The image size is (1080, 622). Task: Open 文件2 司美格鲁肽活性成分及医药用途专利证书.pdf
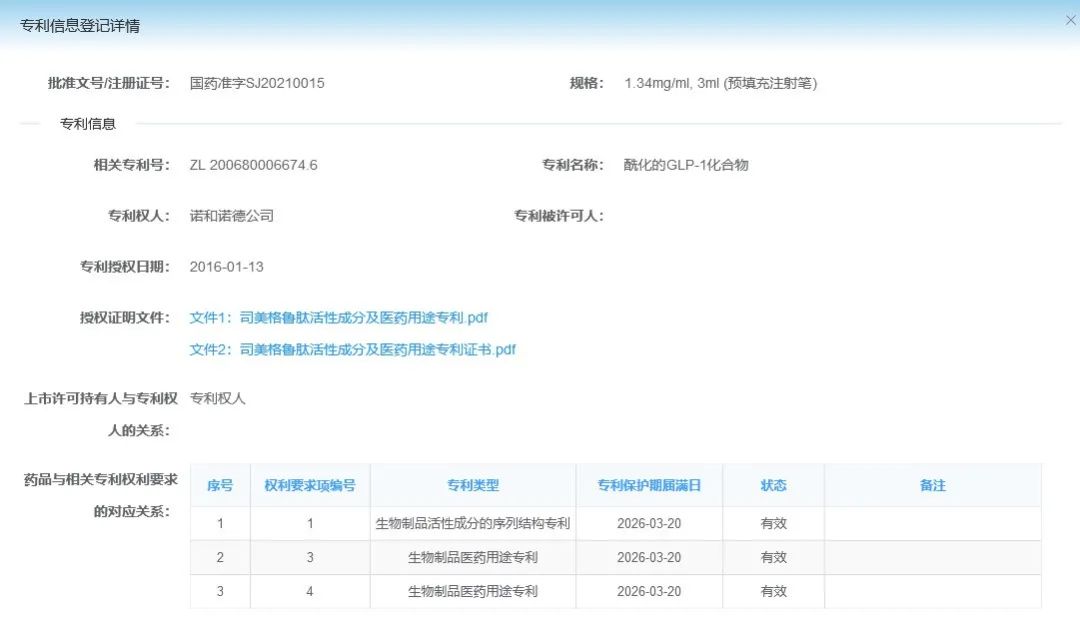pos(353,349)
